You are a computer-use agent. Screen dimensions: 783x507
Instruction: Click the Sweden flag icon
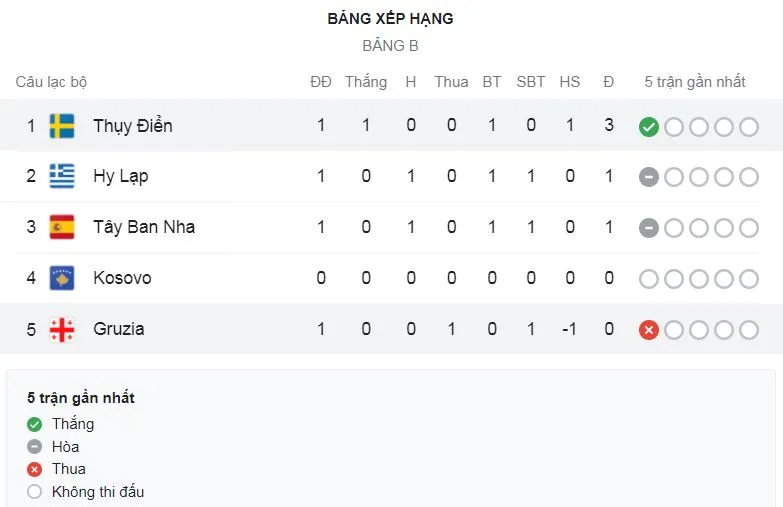coord(62,126)
